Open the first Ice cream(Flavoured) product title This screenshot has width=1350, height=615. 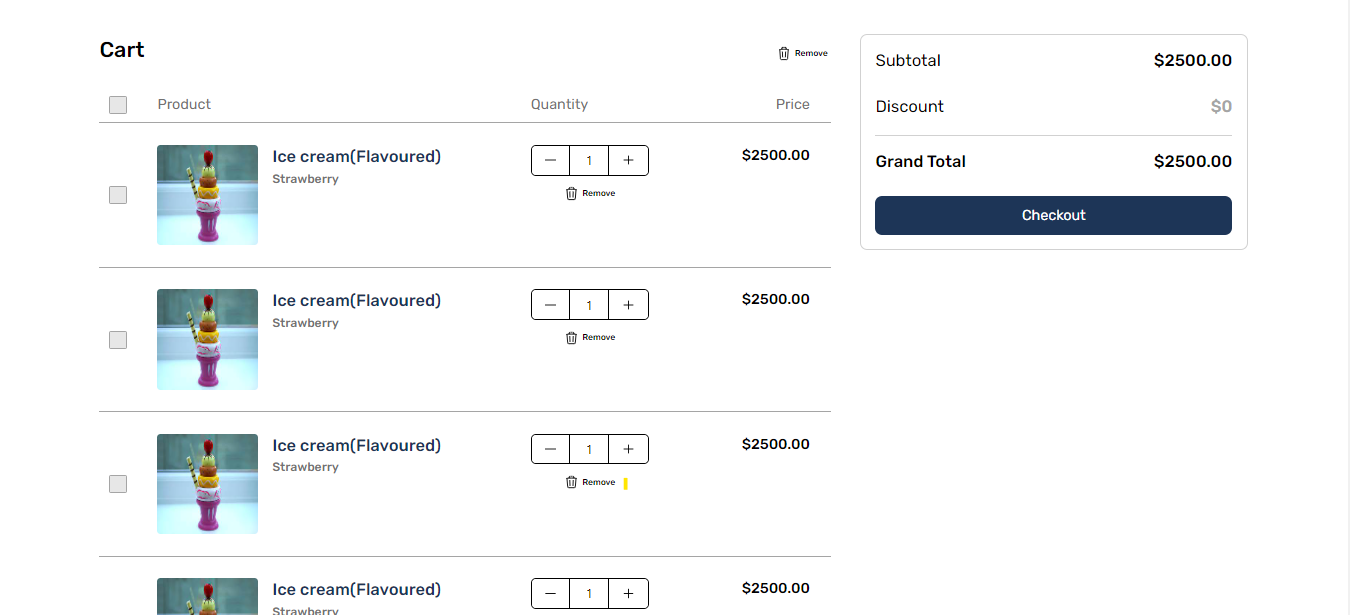[357, 156]
